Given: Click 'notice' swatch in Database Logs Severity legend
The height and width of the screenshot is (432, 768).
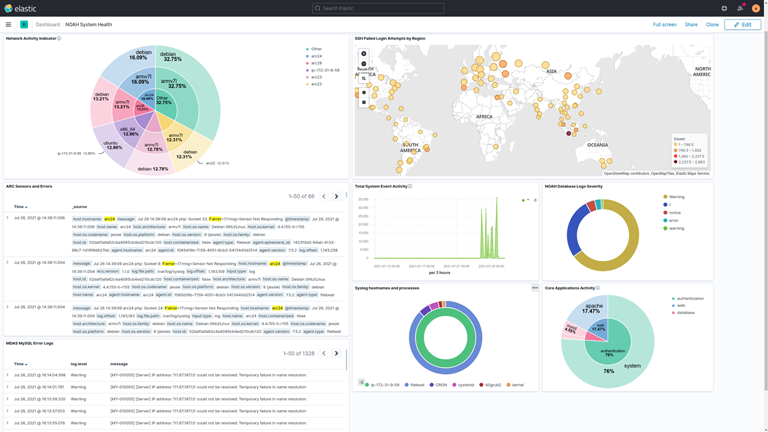Looking at the screenshot, I should [665, 213].
